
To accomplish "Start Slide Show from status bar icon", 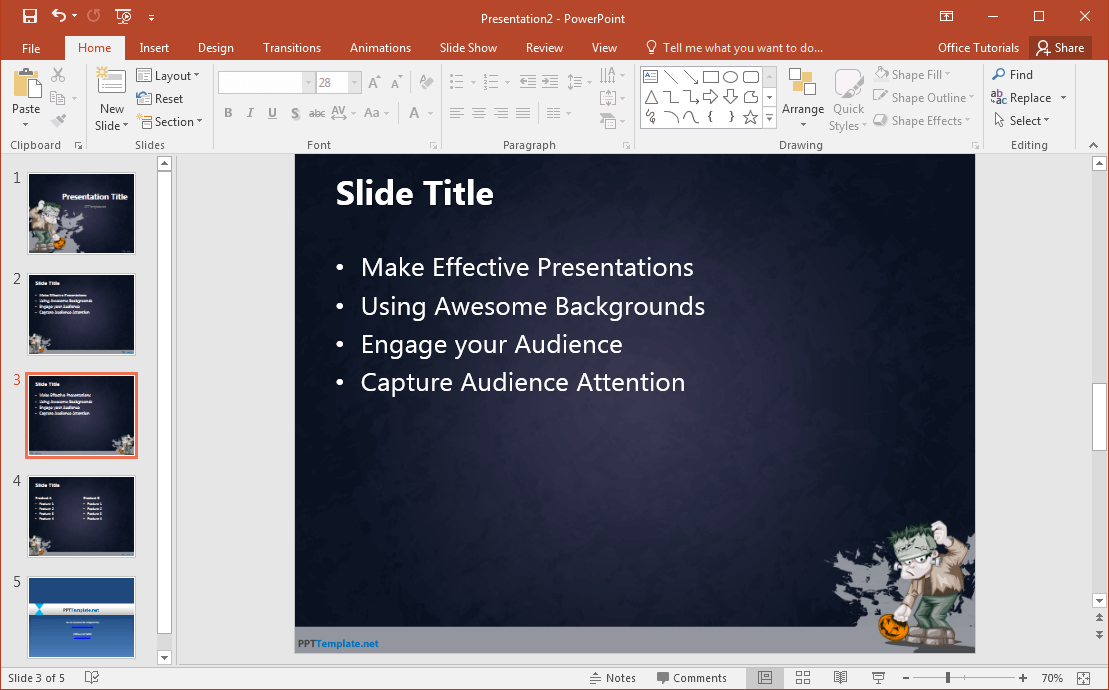I will click(x=879, y=678).
